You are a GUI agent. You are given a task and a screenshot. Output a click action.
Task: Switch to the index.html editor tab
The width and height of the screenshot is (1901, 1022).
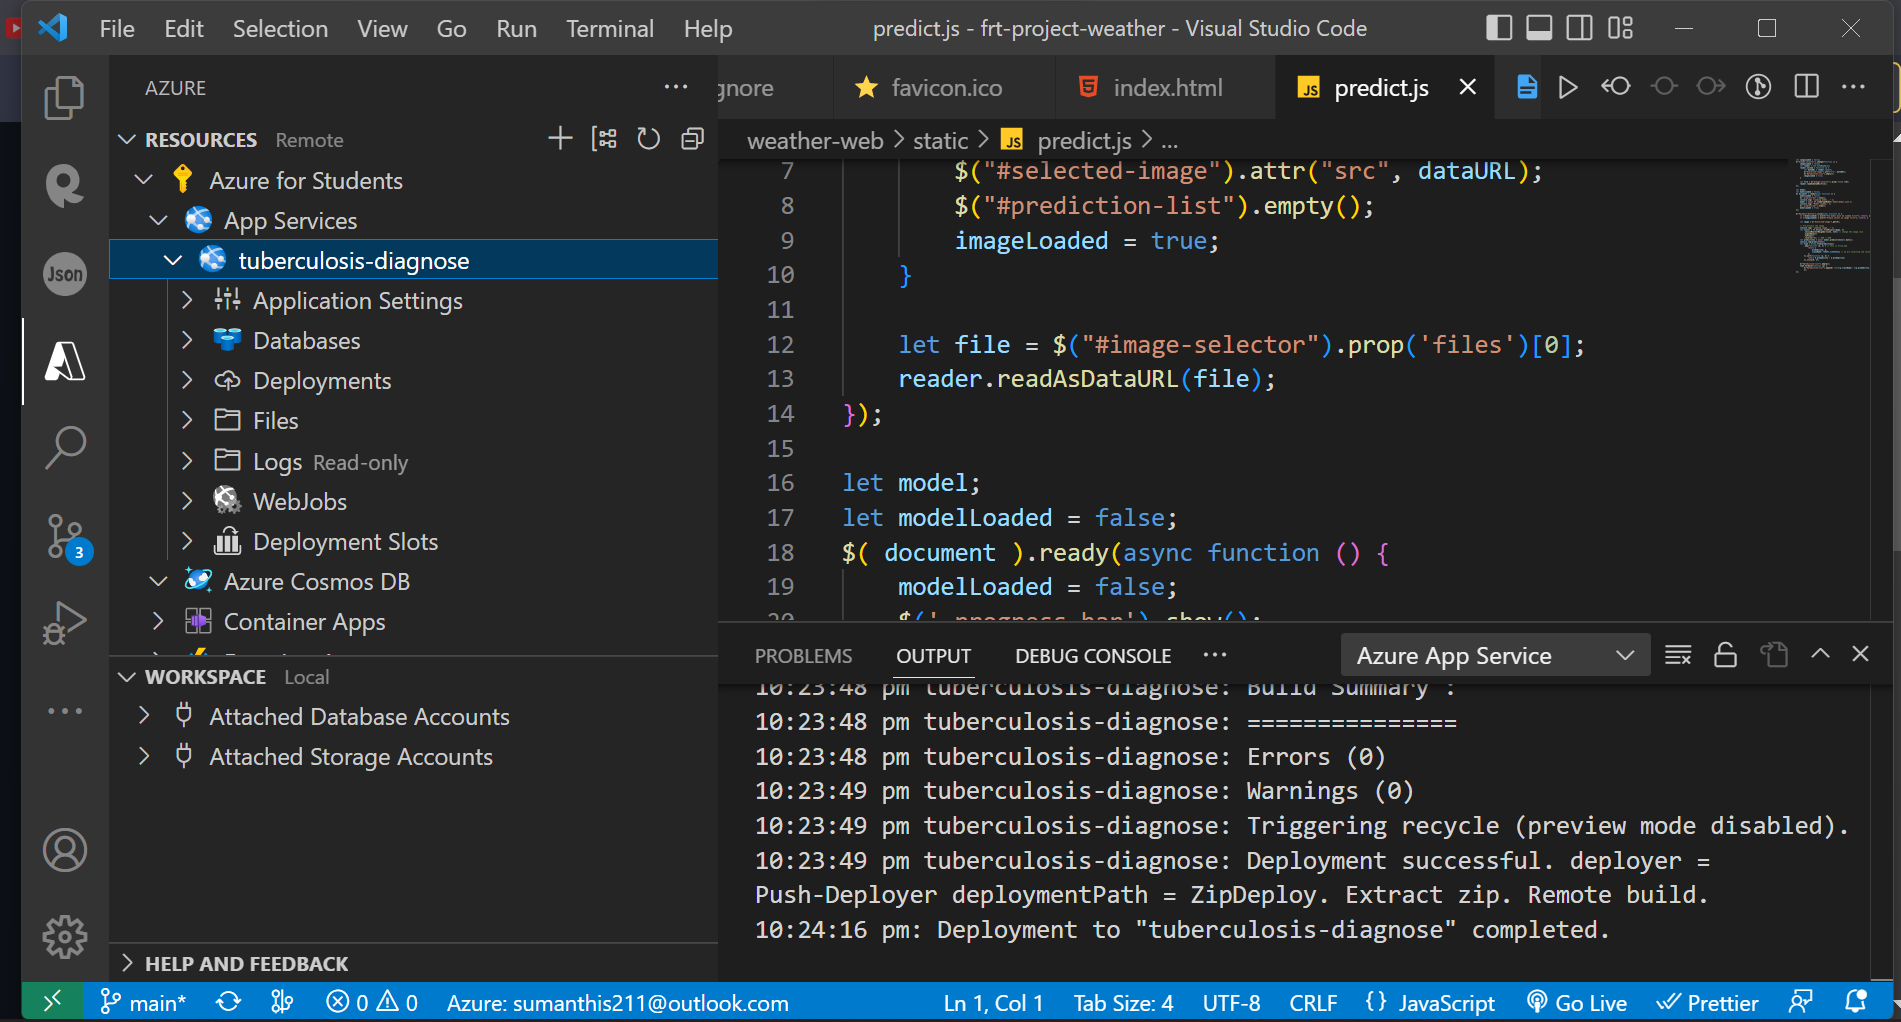(x=1166, y=88)
